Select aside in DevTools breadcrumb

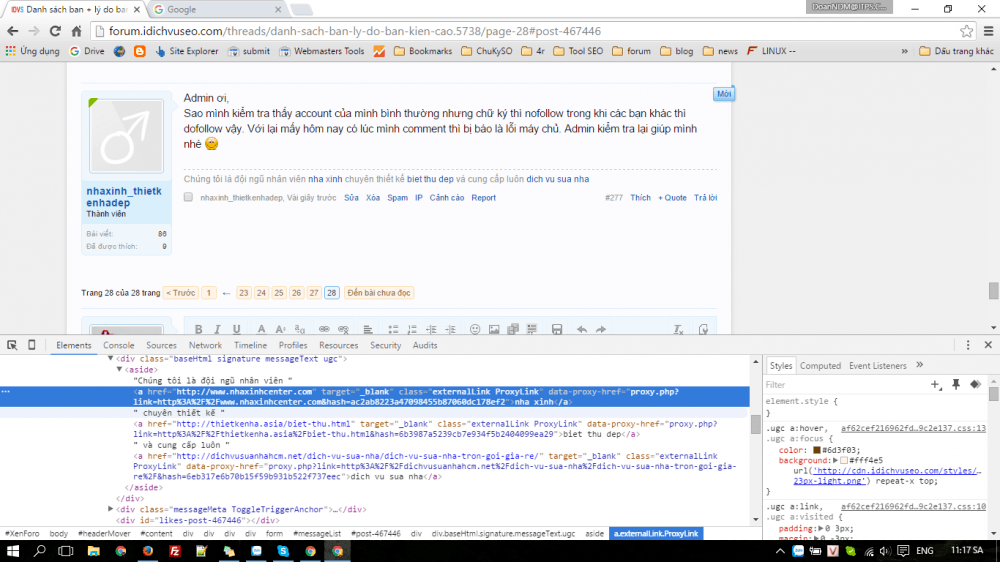[594, 533]
